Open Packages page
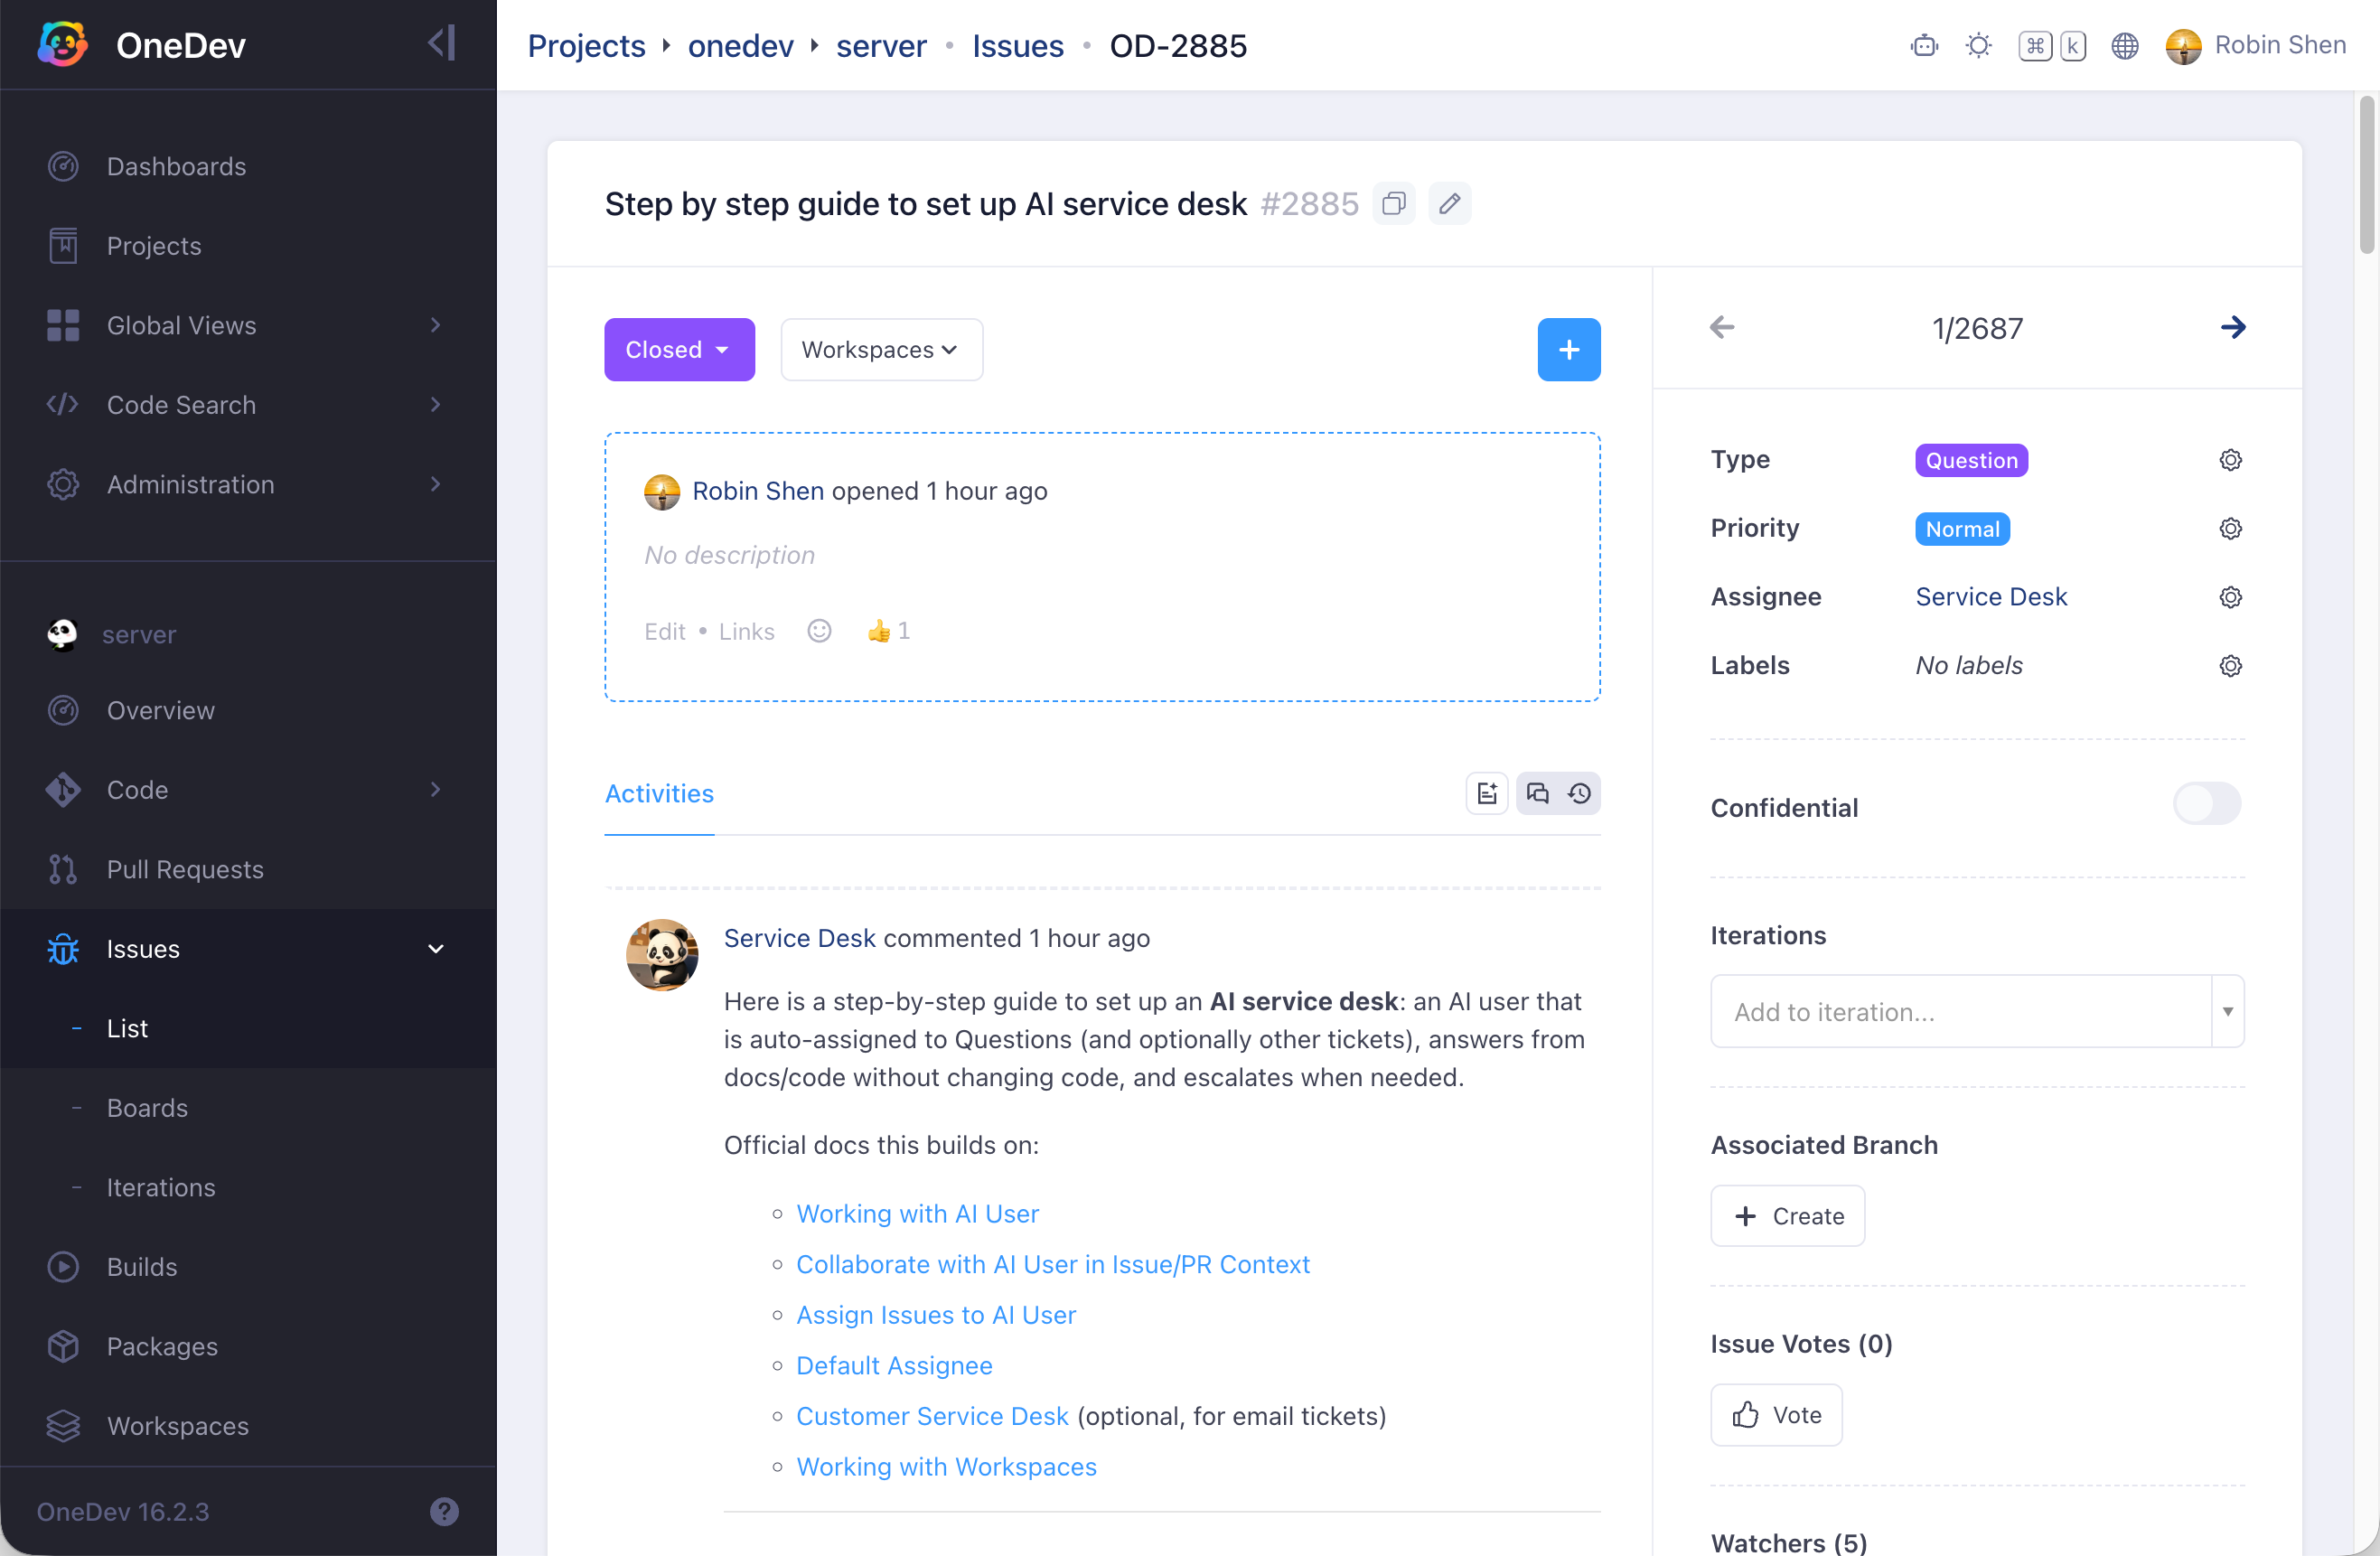 (248, 1346)
